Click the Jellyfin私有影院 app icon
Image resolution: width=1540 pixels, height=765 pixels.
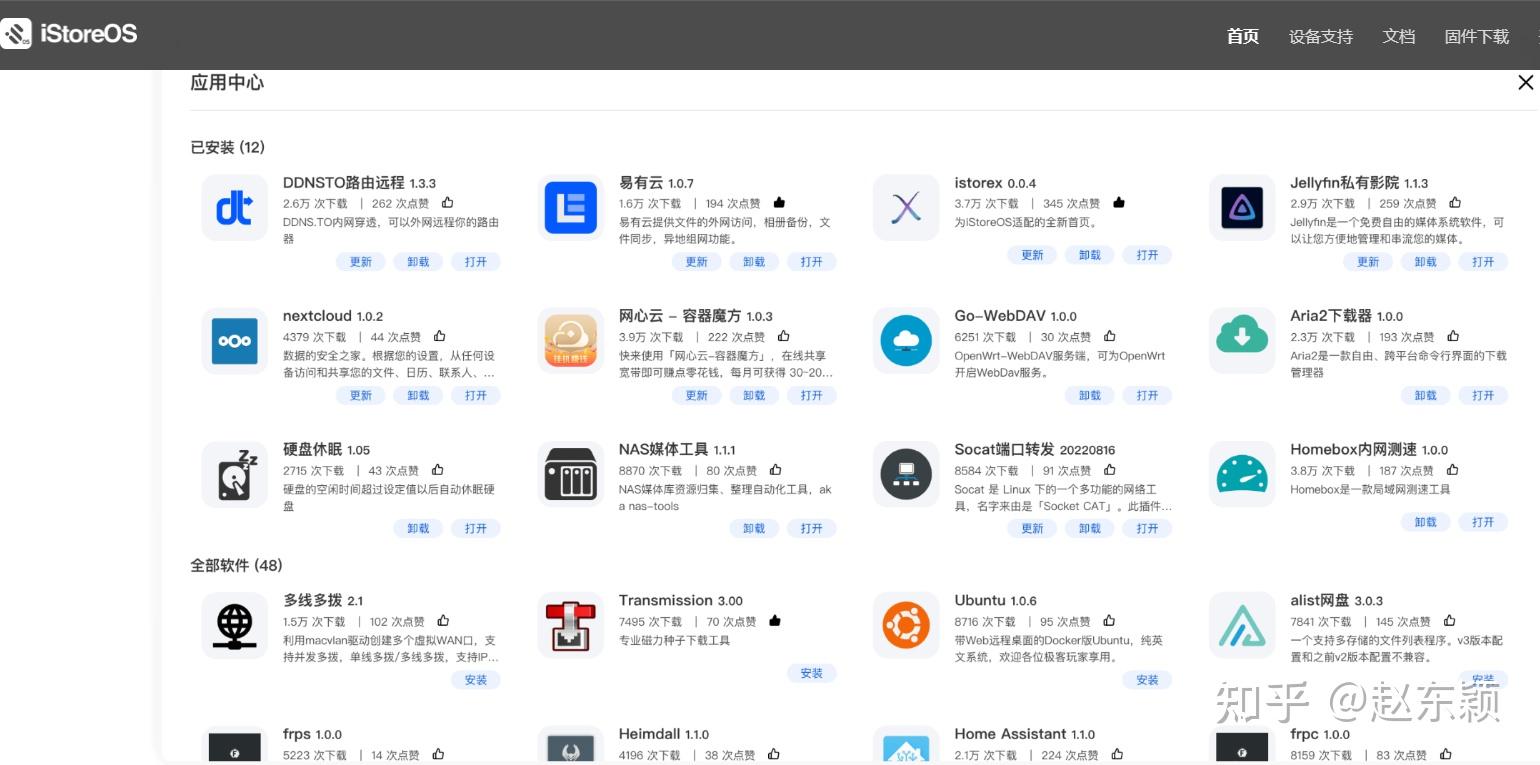(1242, 208)
